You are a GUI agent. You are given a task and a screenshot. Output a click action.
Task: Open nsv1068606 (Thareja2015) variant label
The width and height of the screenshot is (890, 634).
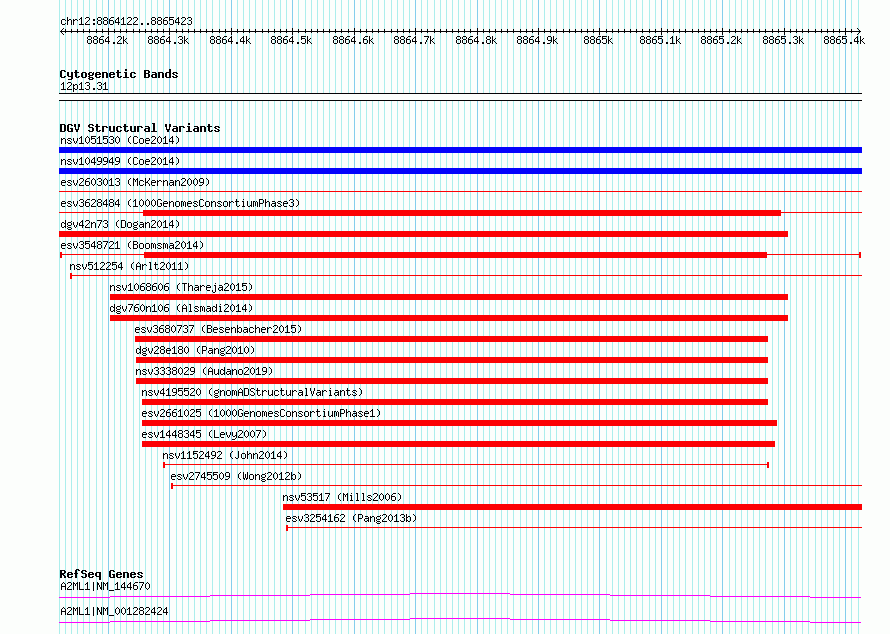181,287
